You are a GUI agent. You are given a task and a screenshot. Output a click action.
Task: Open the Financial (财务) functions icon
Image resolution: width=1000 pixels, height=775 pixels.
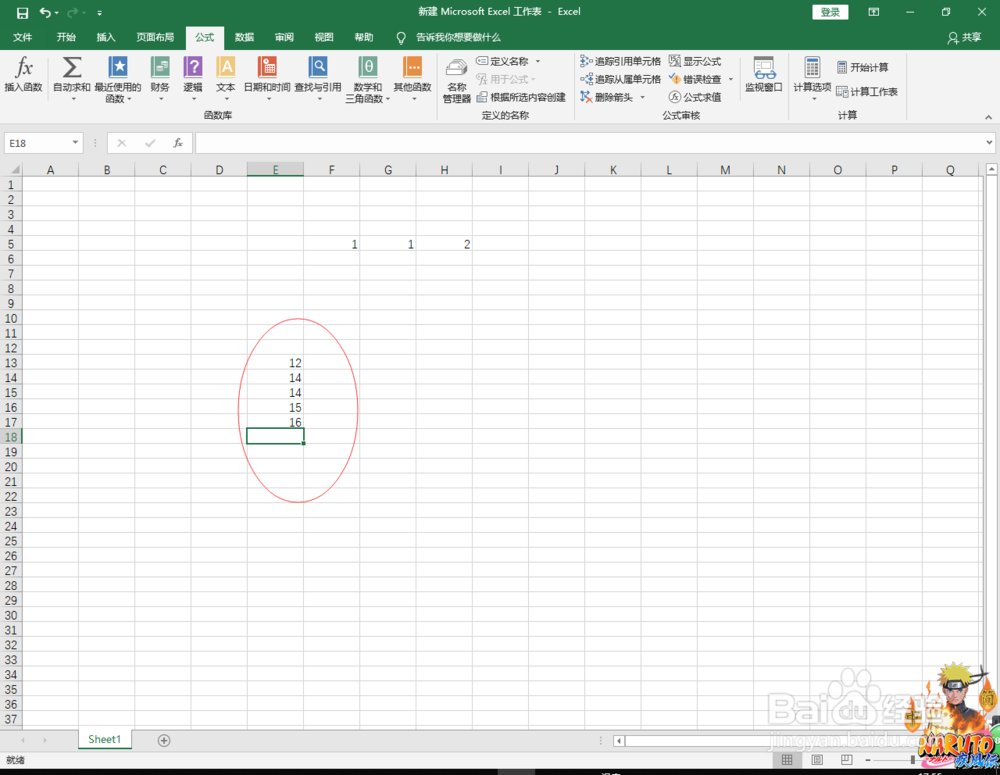pos(160,68)
